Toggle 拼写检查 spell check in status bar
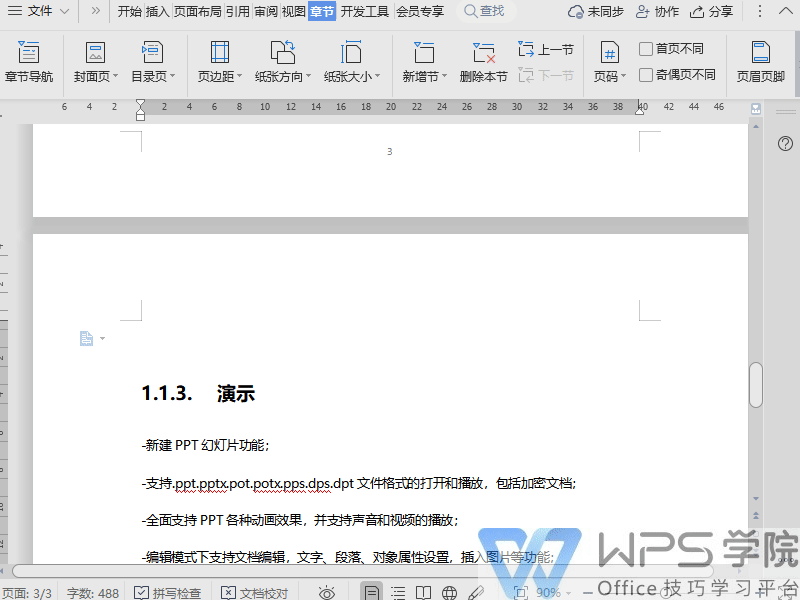800x600 pixels. (x=167, y=593)
